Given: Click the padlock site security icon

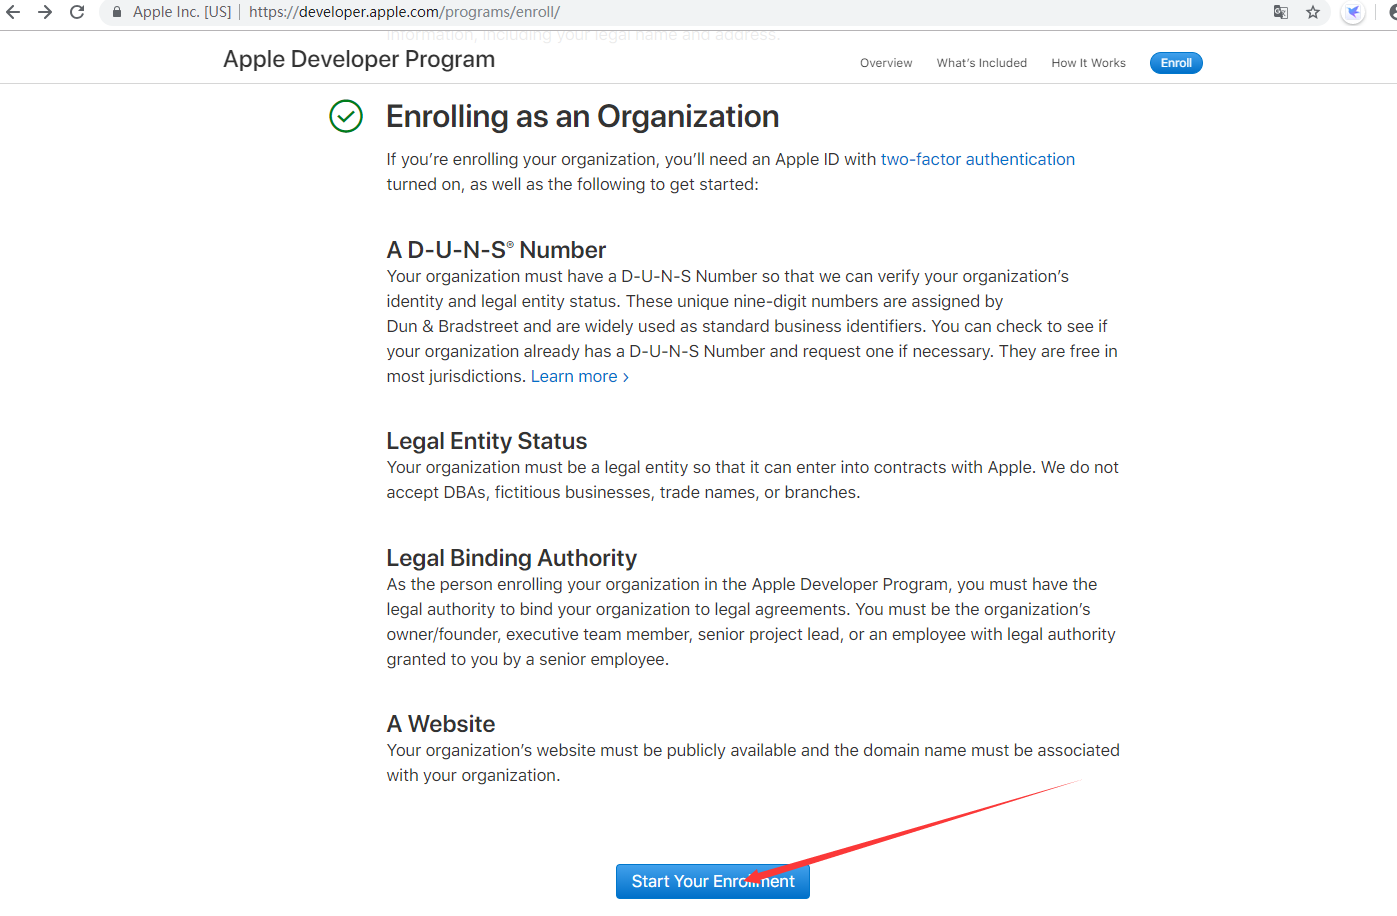Looking at the screenshot, I should coord(117,12).
